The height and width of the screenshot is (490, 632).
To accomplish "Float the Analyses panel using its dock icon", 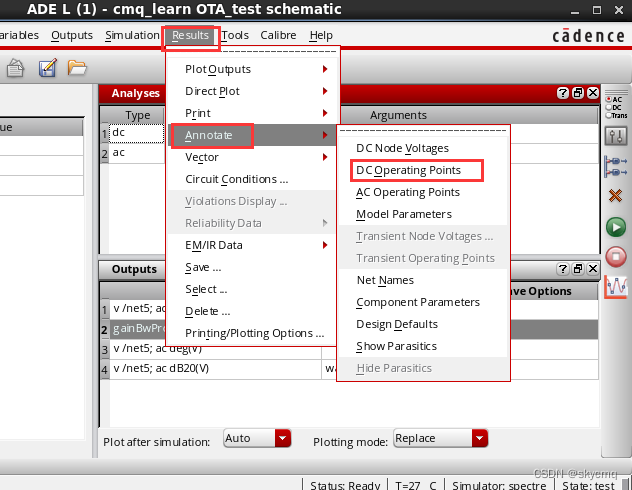I will tap(578, 93).
